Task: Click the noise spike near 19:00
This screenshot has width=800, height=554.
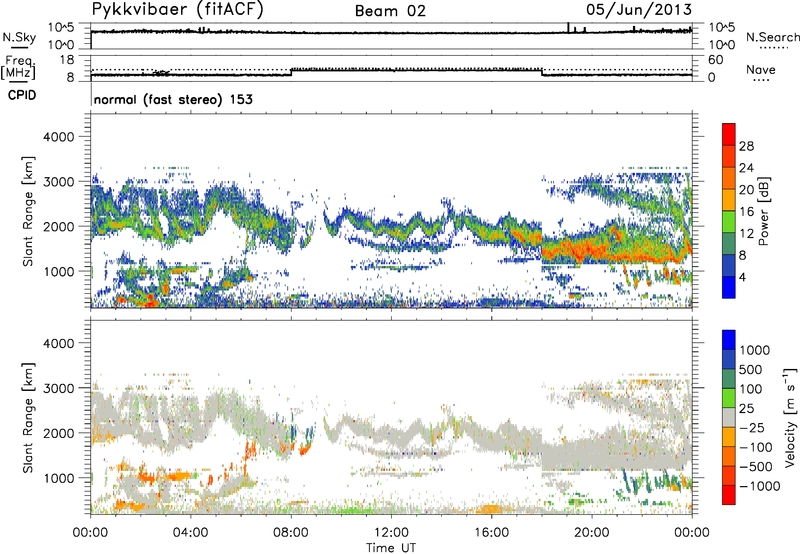Action: [x=568, y=28]
